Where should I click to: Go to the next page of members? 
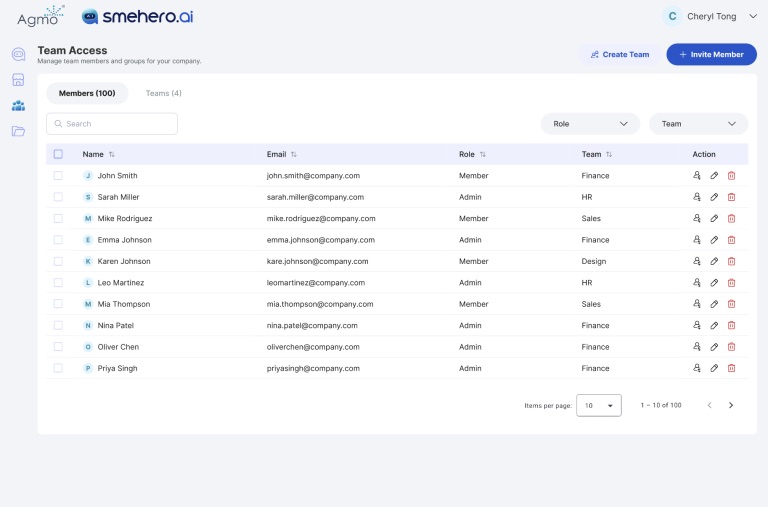[731, 405]
